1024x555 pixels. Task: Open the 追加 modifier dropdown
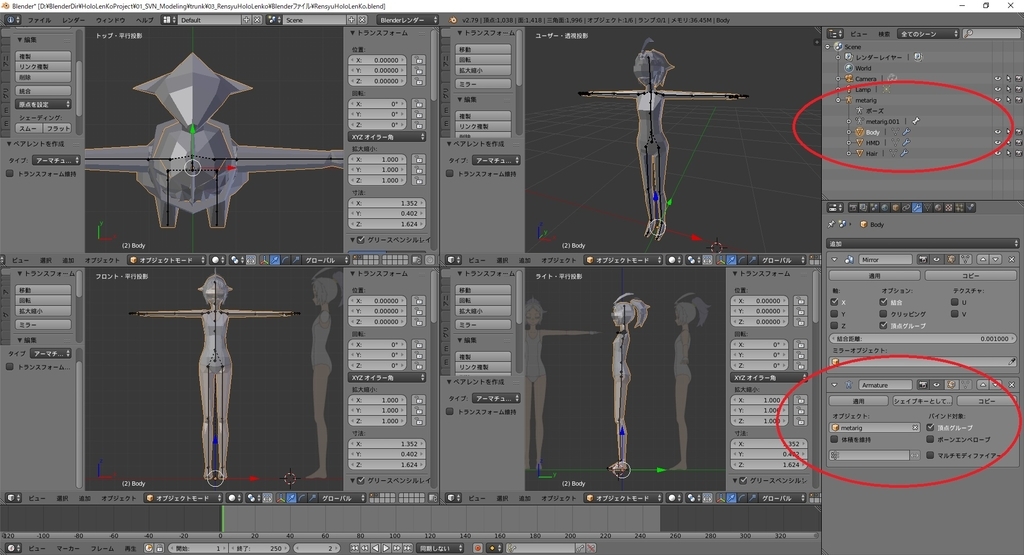pos(923,244)
